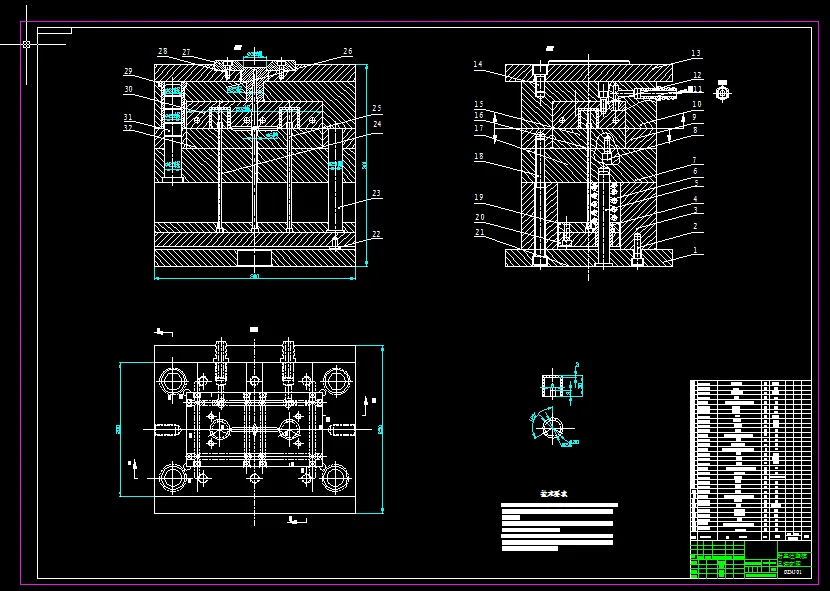
Task: Click part callout number 7
Action: tap(695, 160)
